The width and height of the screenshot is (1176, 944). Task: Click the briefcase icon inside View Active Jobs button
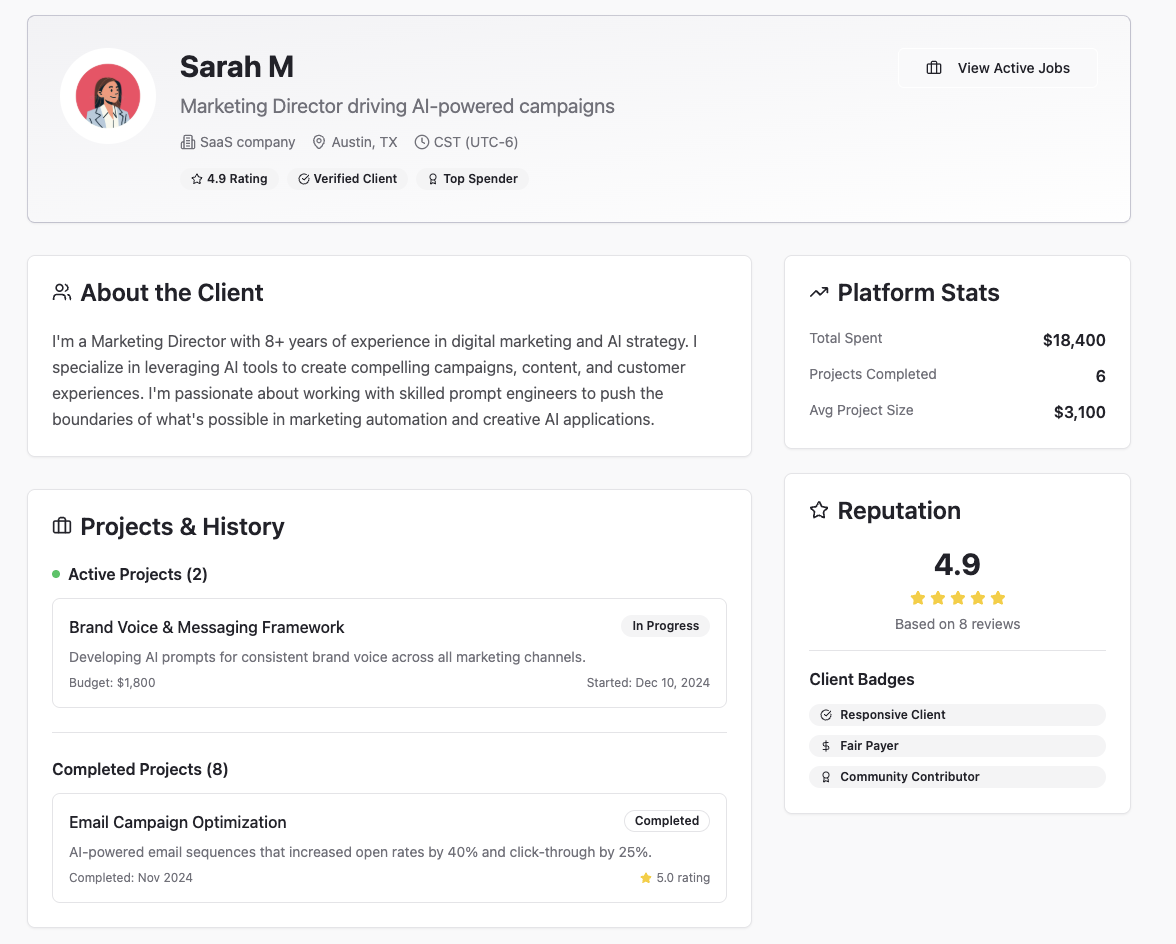coord(935,68)
